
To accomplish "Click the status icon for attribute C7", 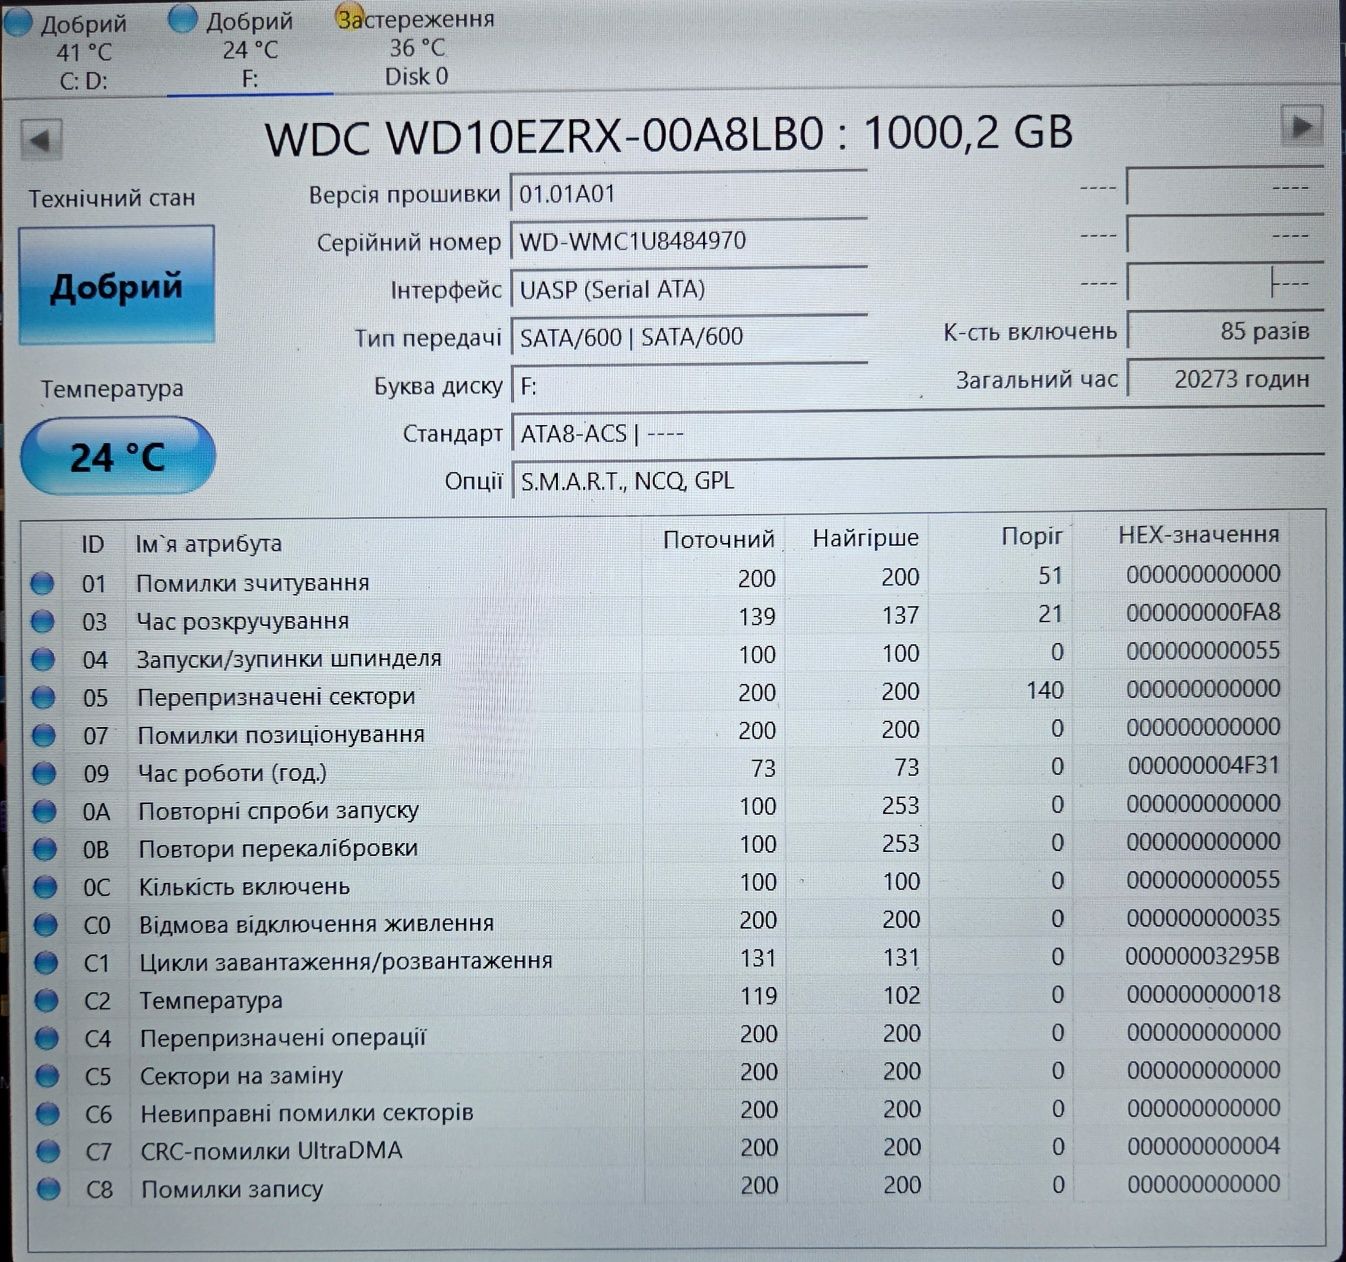I will click(x=48, y=1151).
